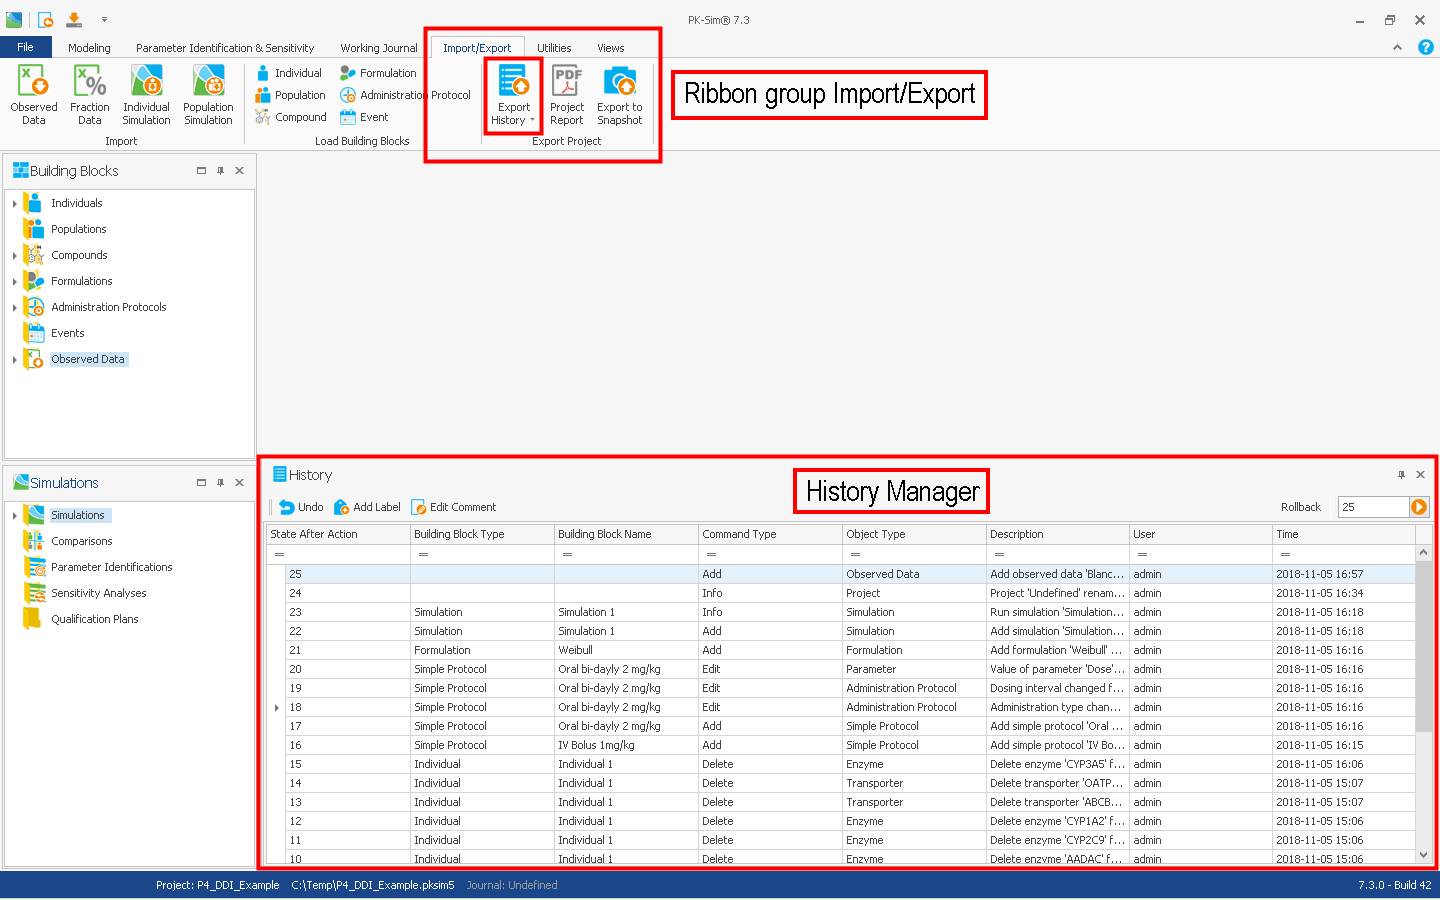This screenshot has height=900, width=1440.
Task: Open the quick access toolbar customize dropdown
Action: point(104,19)
